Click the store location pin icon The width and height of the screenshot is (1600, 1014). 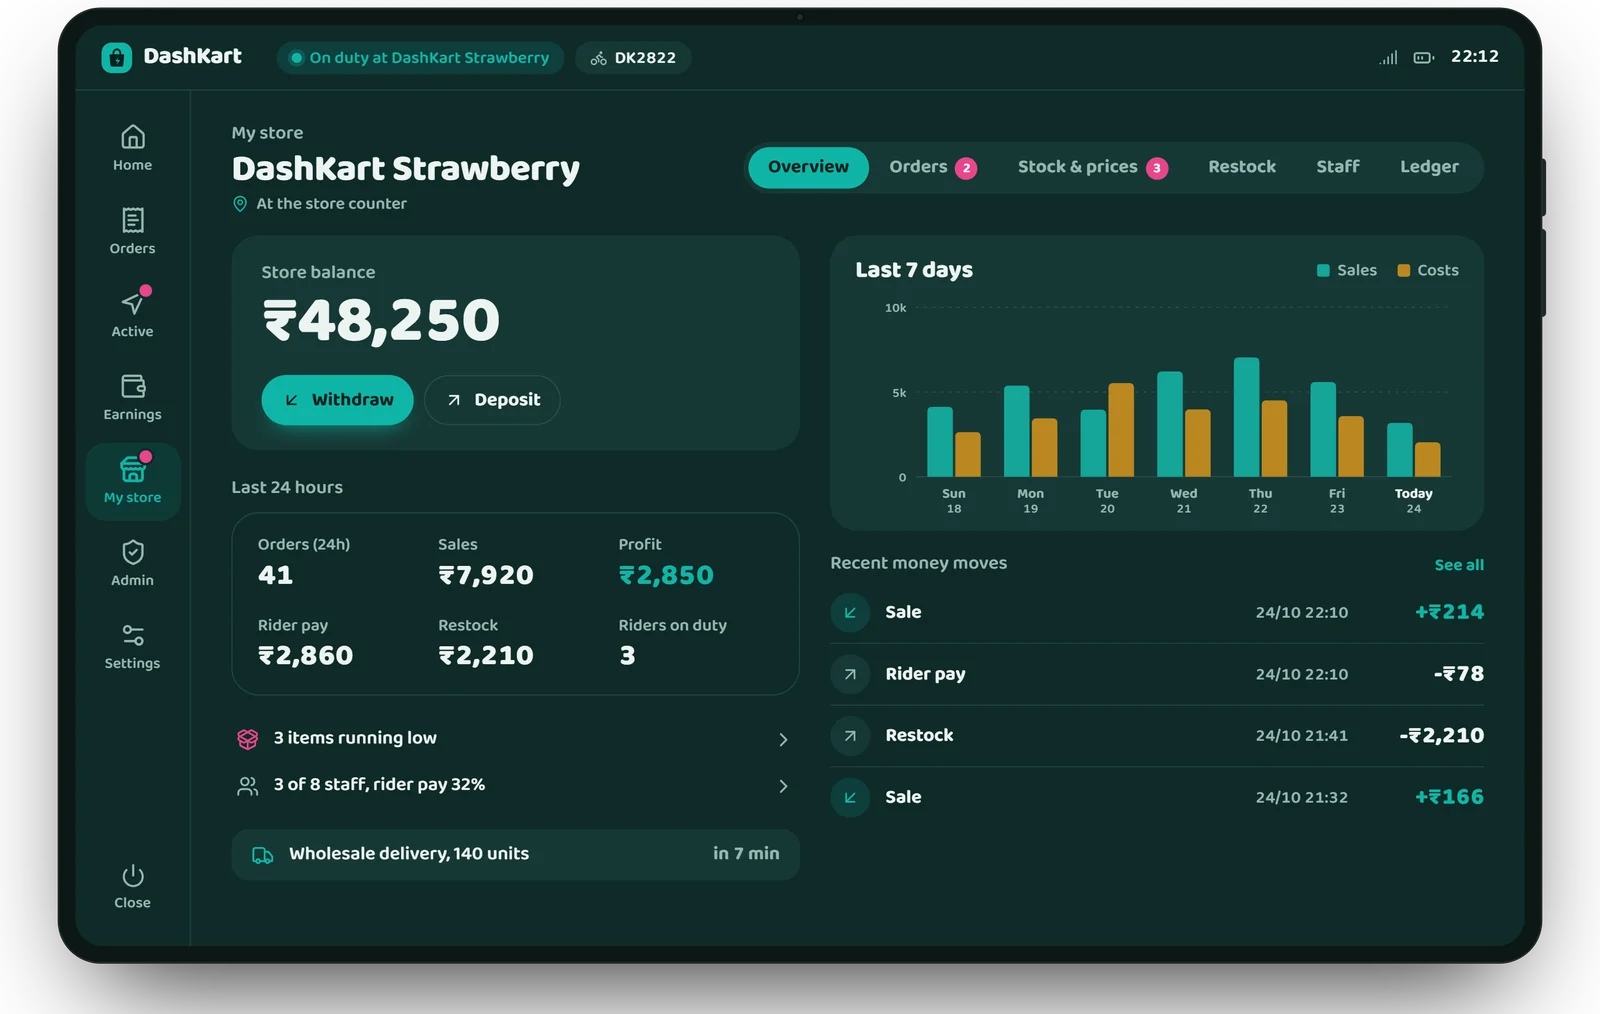pos(240,204)
